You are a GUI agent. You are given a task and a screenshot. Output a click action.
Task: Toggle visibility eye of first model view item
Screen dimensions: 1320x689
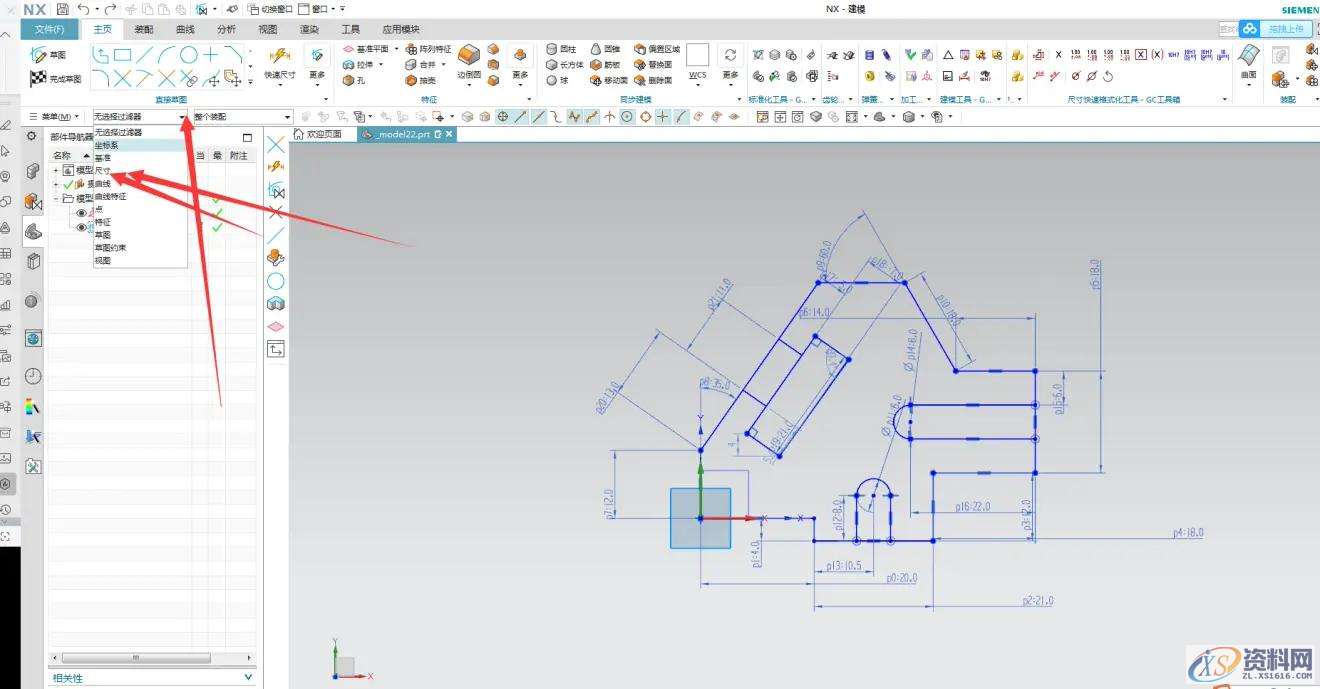(82, 212)
